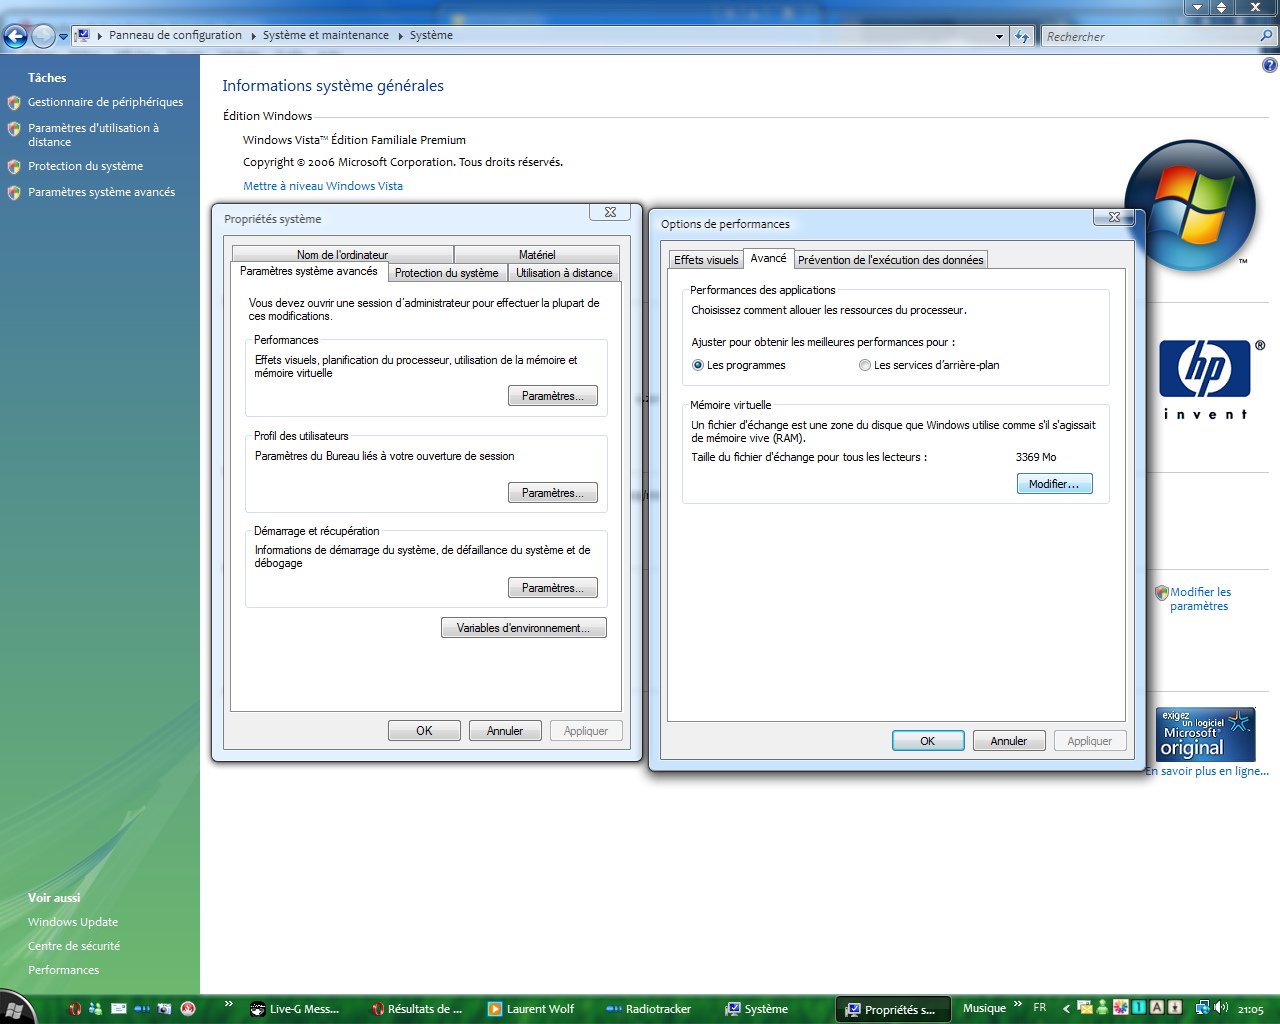This screenshot has height=1024, width=1280.
Task: Open Centre de sécurité link
Action: pyautogui.click(x=74, y=946)
